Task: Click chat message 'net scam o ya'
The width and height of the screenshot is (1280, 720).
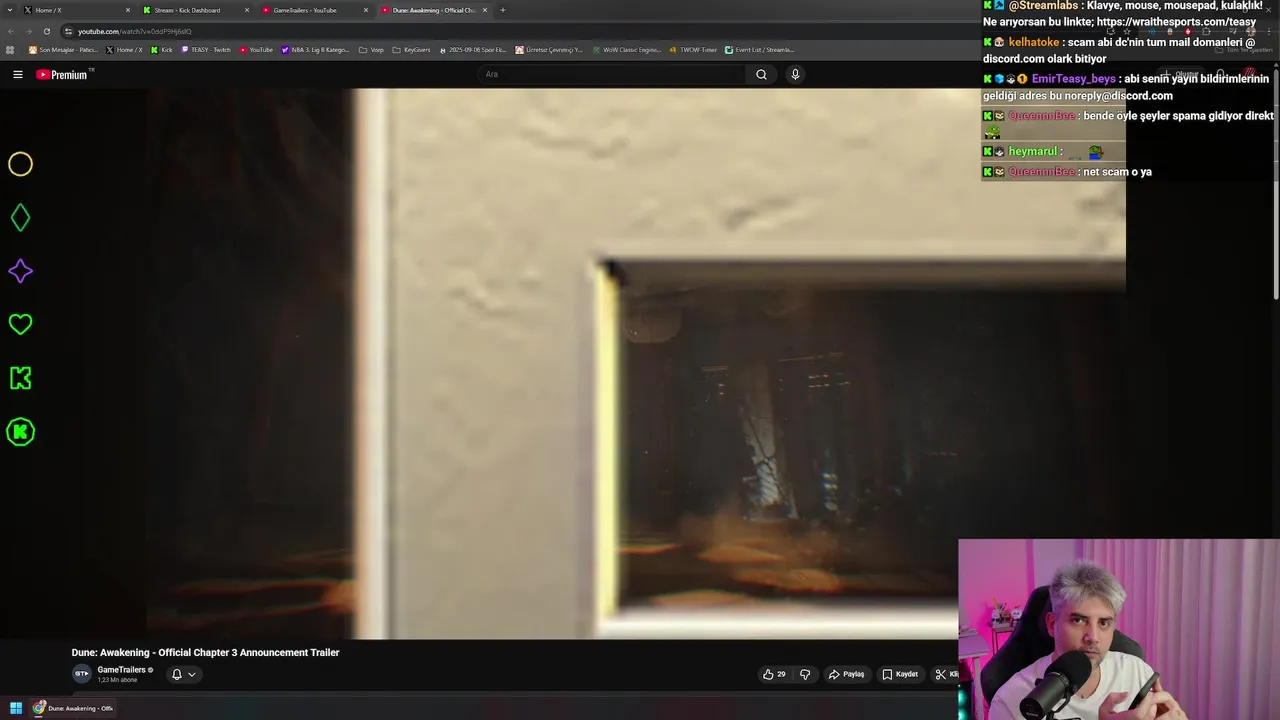Action: click(x=1117, y=171)
